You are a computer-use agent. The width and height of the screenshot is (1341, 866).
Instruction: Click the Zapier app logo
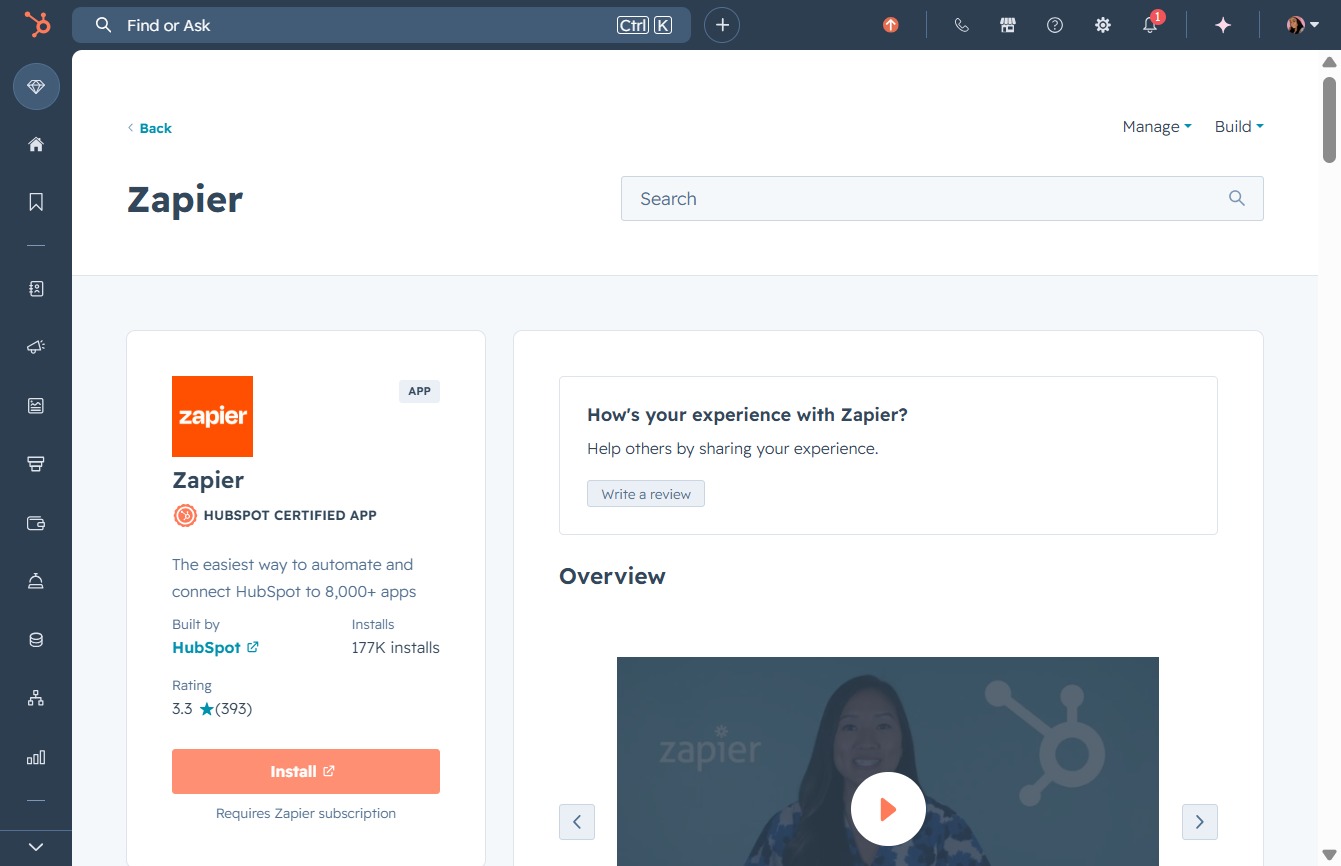(212, 416)
